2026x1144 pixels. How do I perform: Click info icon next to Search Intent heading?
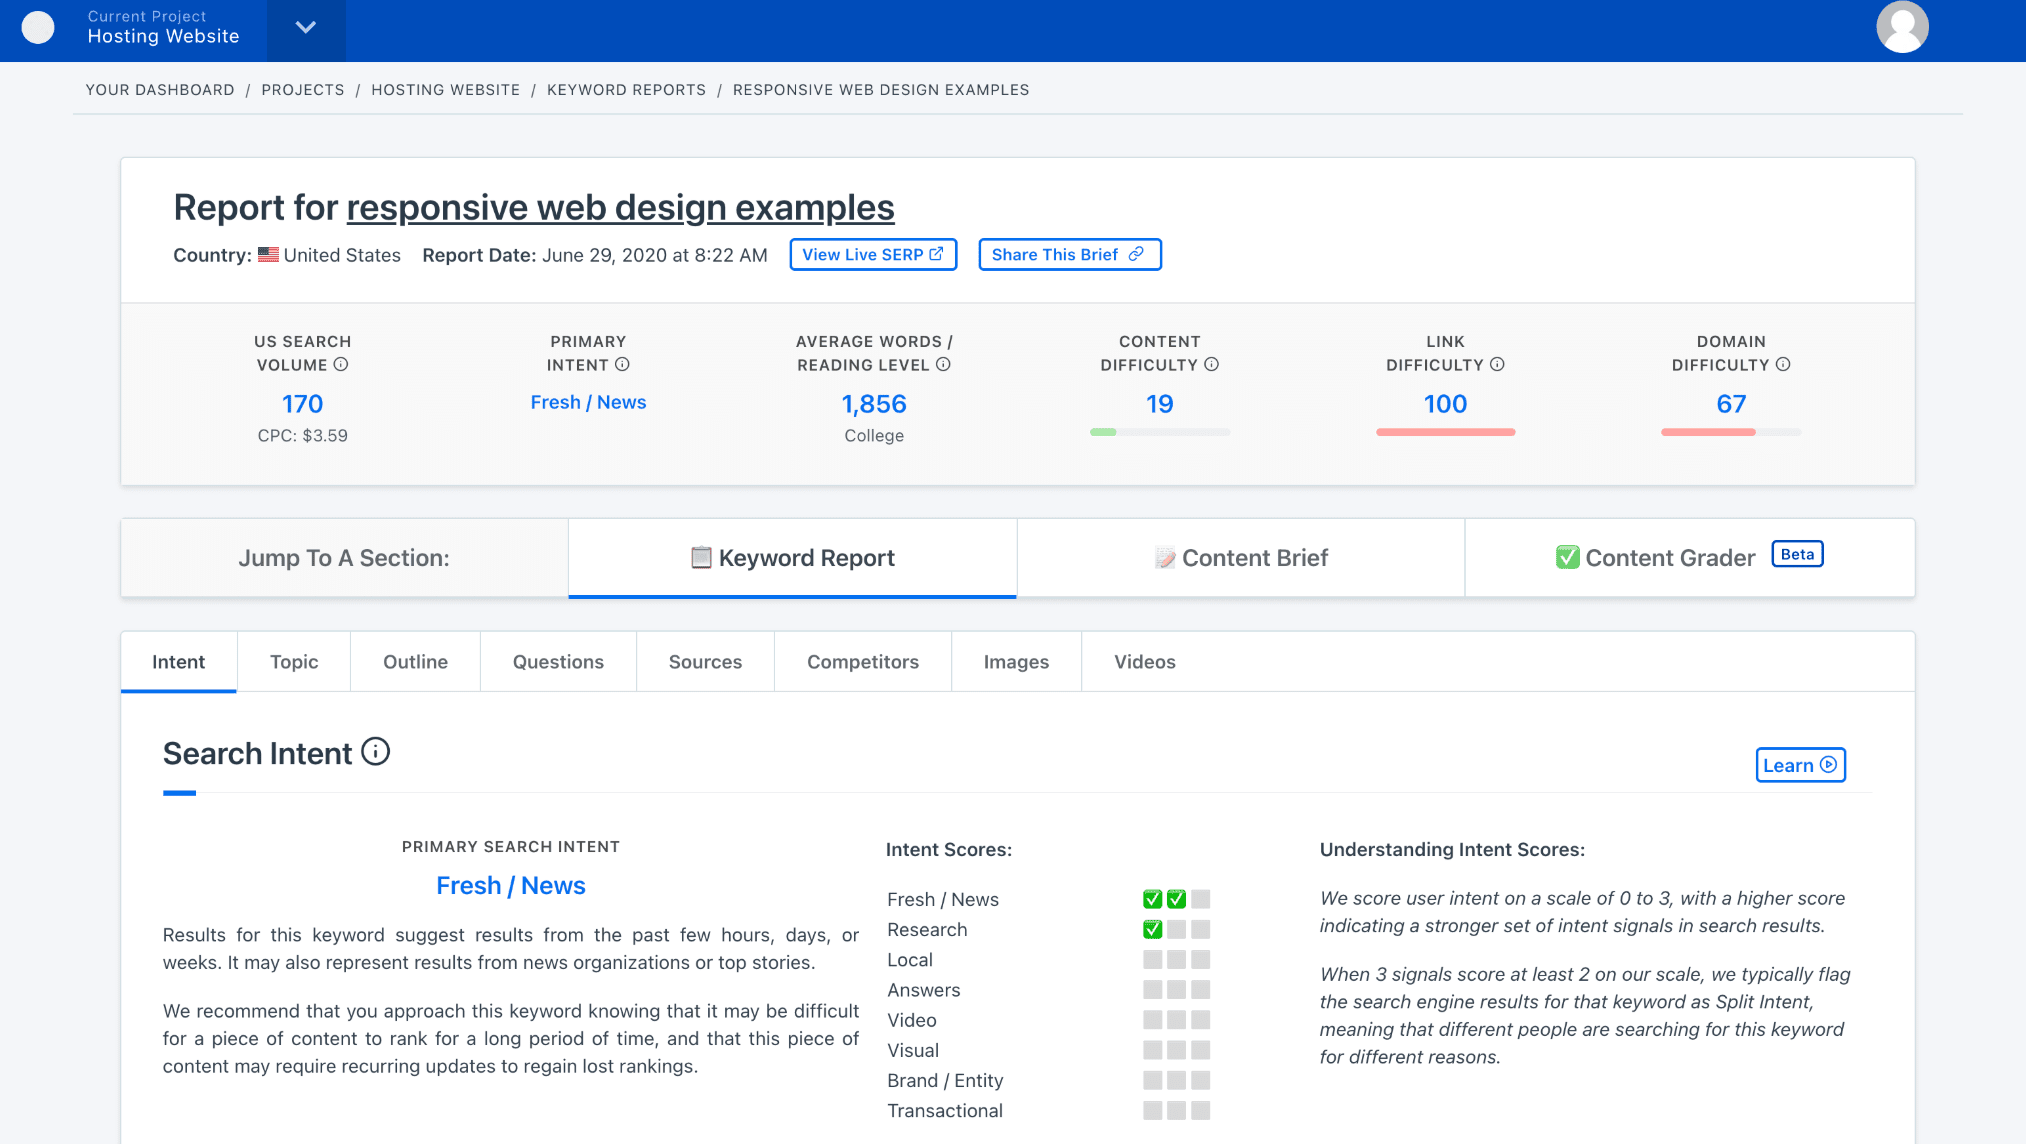[x=375, y=751]
